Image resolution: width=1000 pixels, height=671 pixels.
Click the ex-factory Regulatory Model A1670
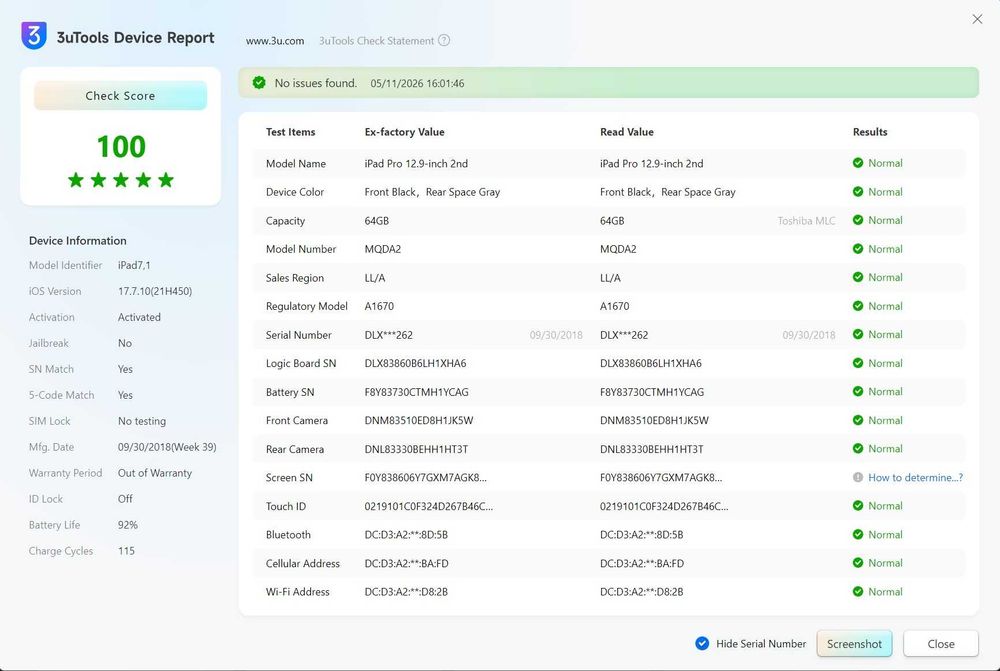point(379,306)
